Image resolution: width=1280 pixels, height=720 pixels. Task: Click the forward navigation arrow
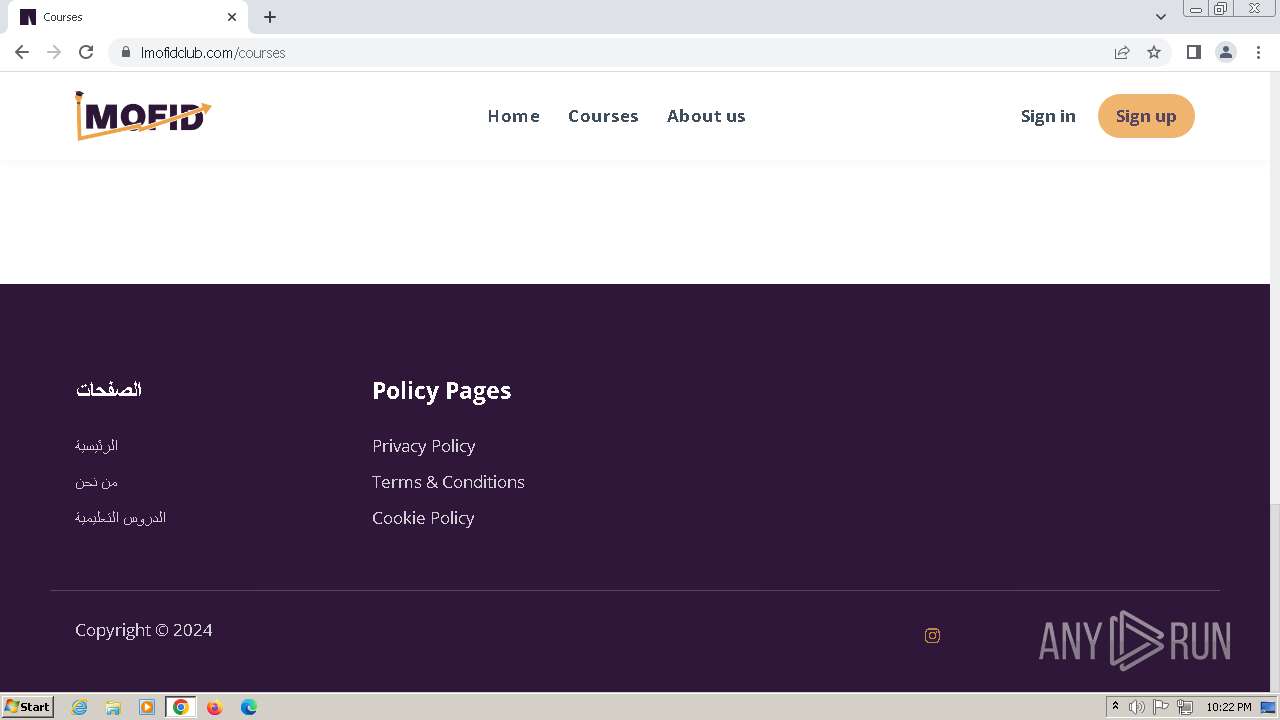(54, 52)
